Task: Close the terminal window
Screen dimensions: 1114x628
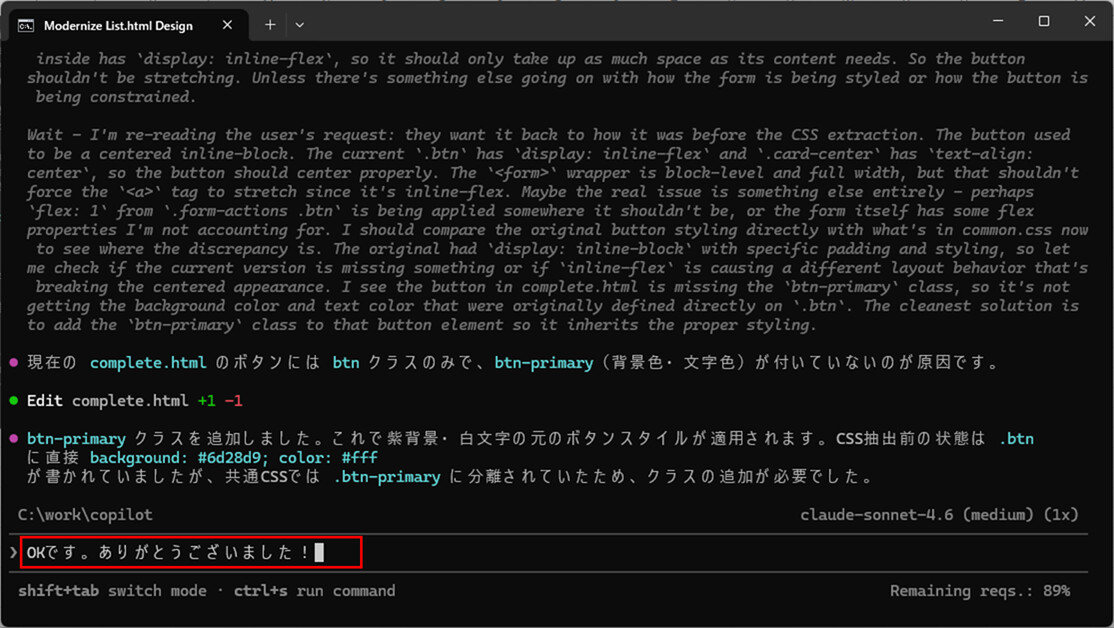Action: click(x=1090, y=22)
